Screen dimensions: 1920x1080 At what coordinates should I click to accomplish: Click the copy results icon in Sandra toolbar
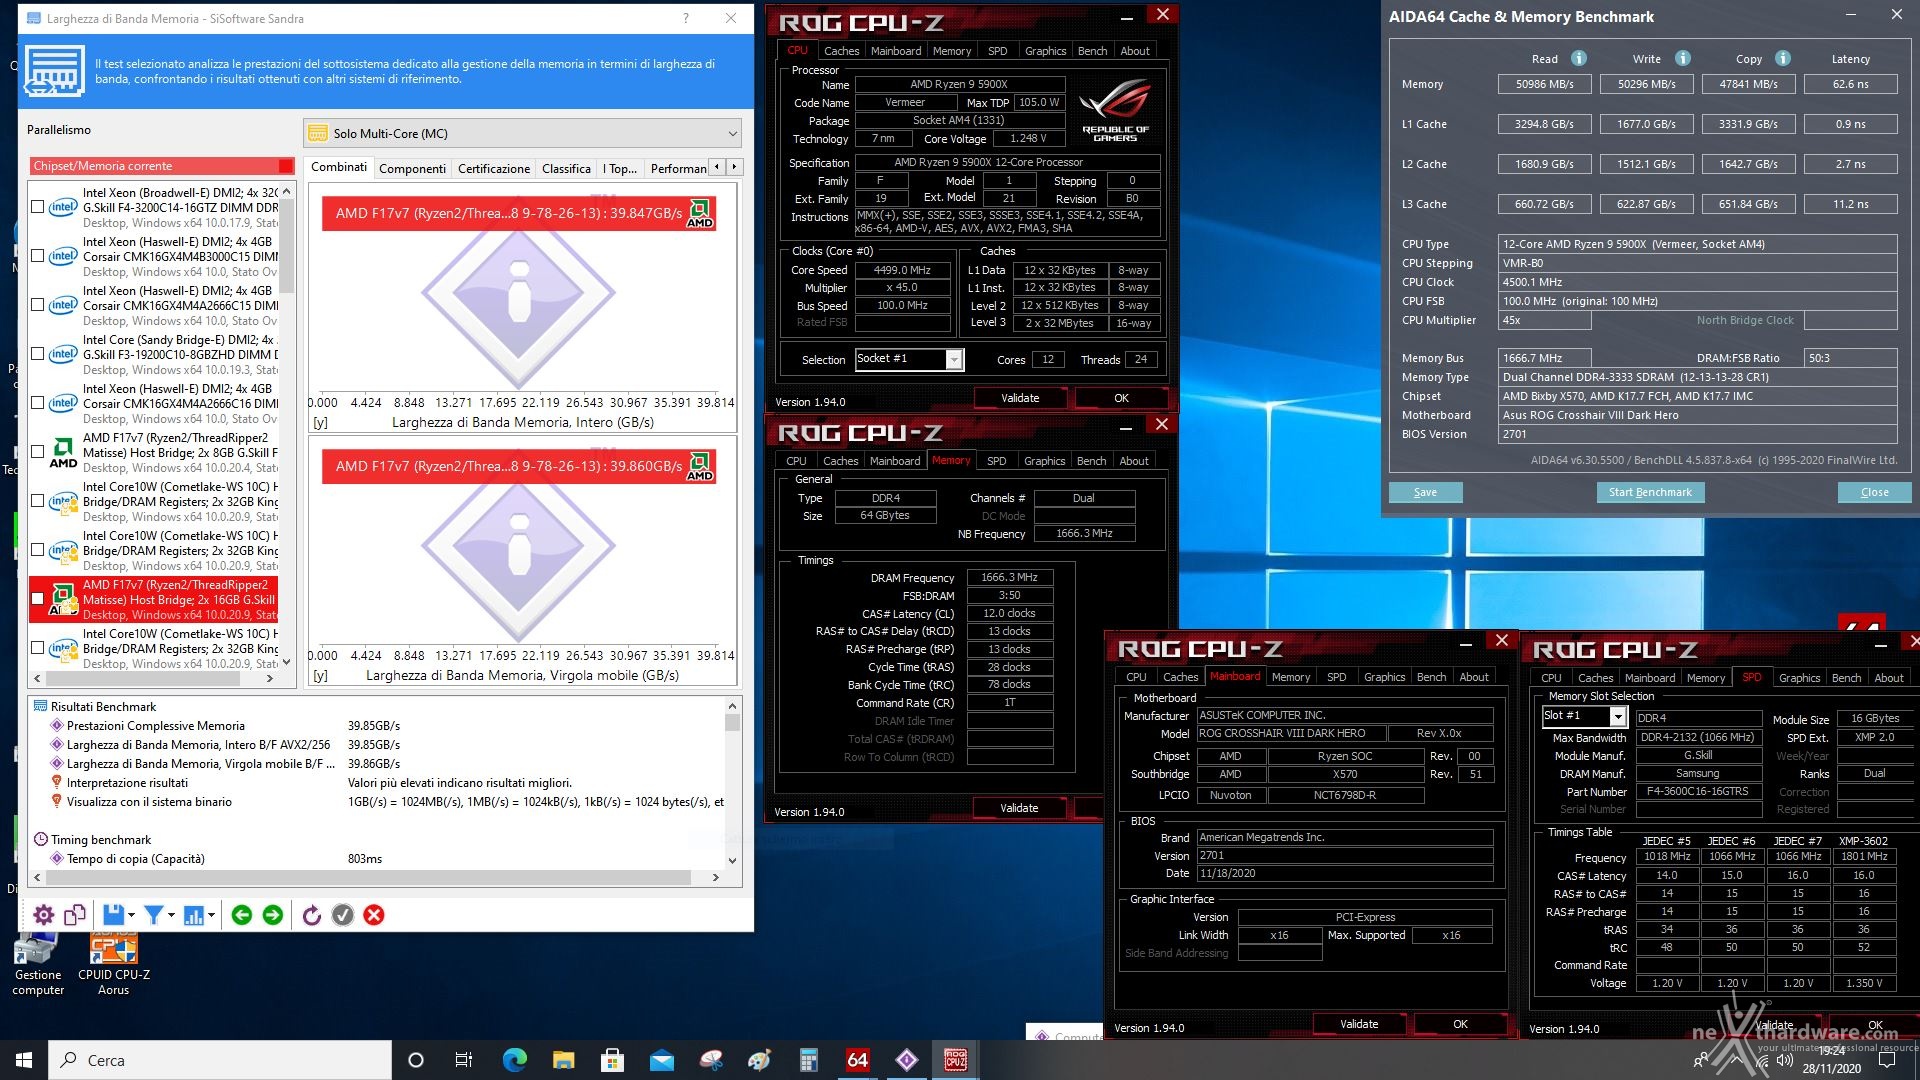tap(75, 915)
